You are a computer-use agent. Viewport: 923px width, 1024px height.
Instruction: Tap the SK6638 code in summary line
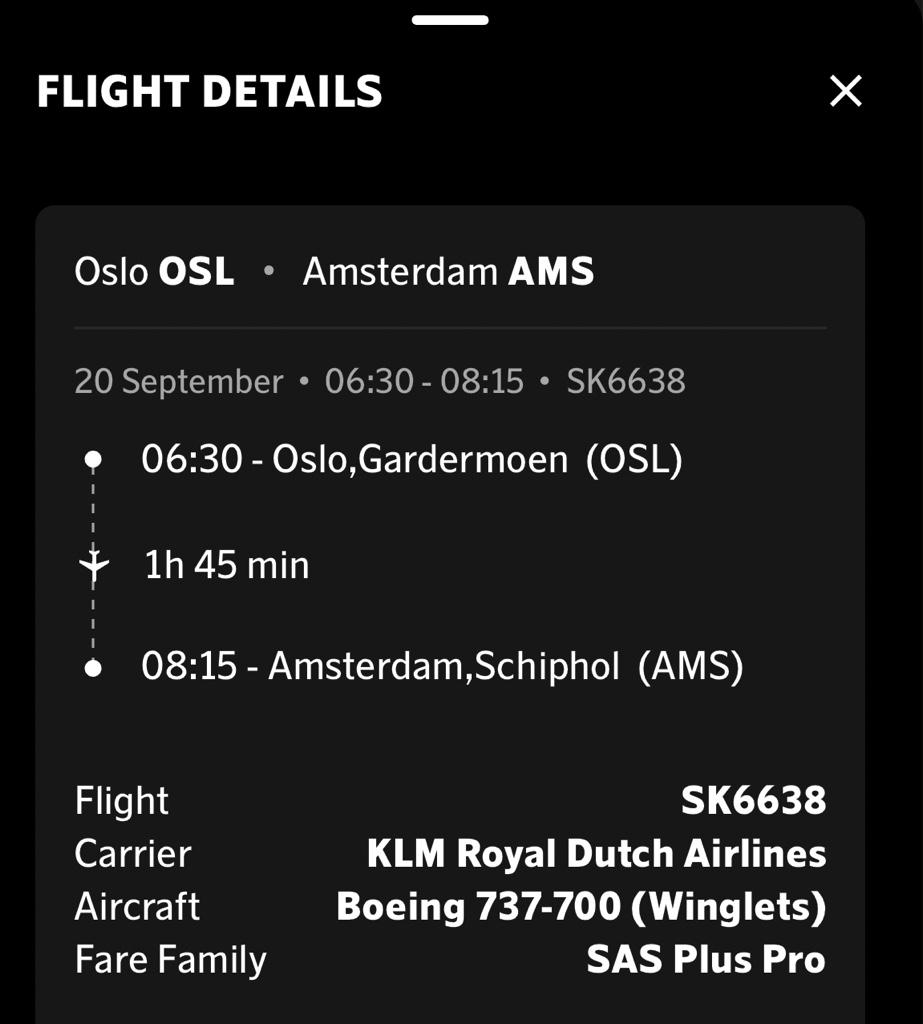click(626, 381)
